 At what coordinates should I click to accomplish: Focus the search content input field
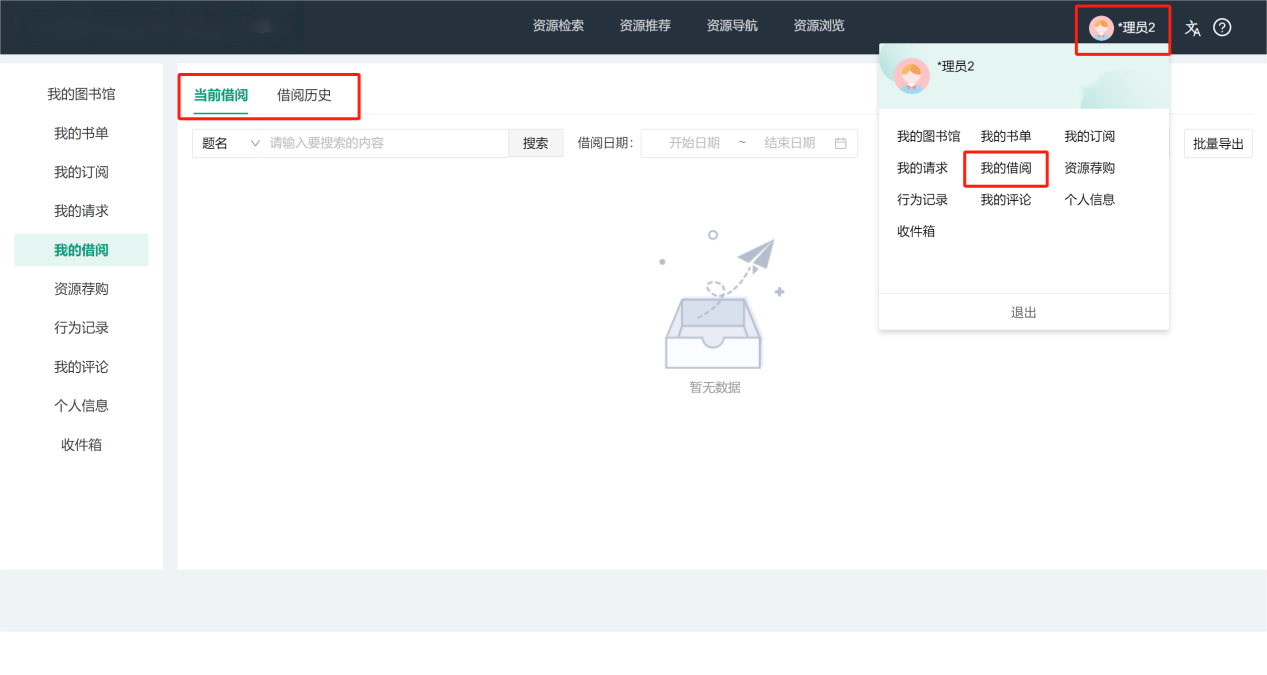[x=385, y=143]
